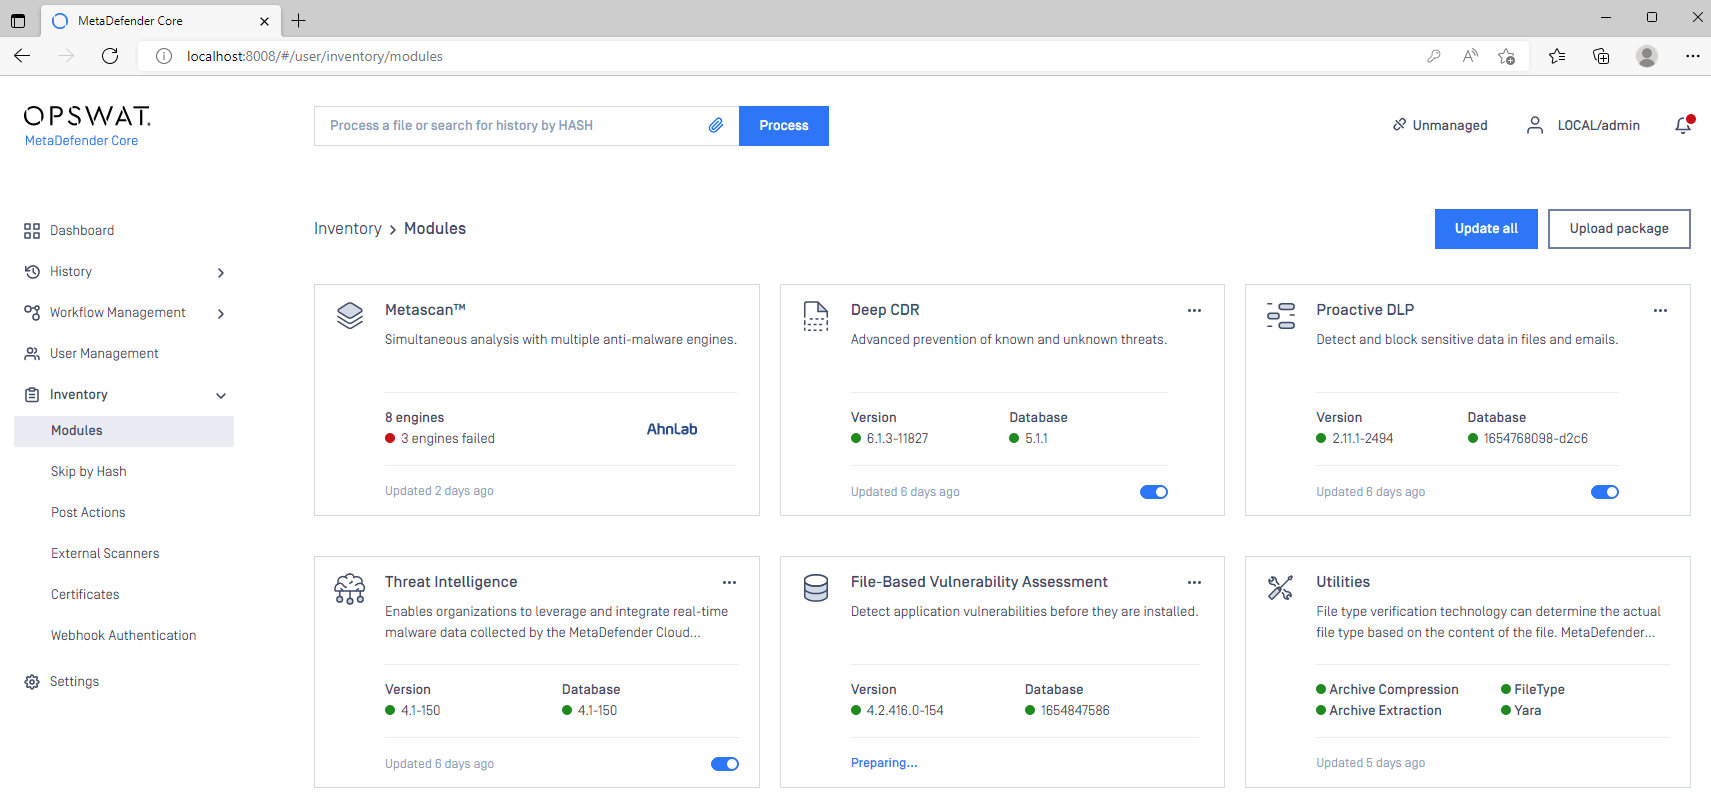Disable the Proactive DLP module toggle
Image resolution: width=1711 pixels, height=810 pixels.
[x=1605, y=492]
